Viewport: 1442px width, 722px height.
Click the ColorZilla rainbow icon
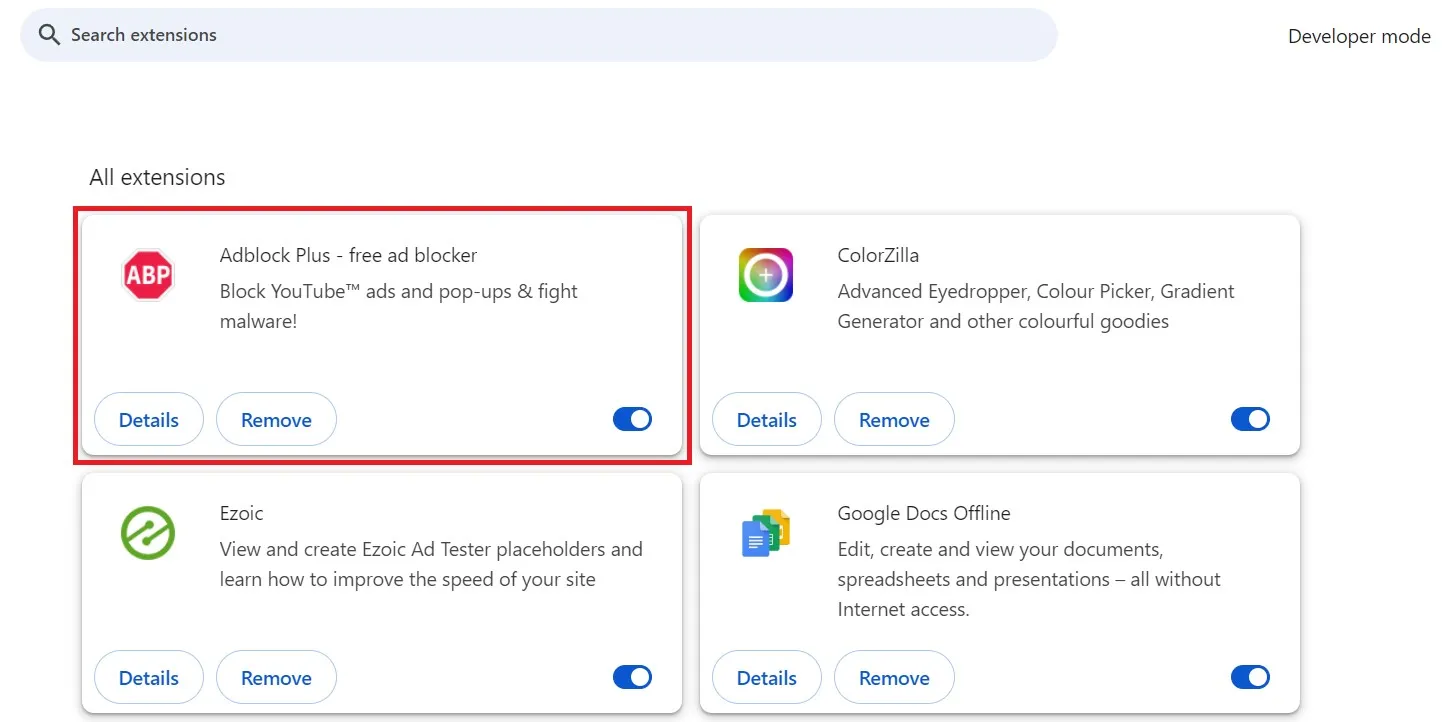[x=766, y=275]
